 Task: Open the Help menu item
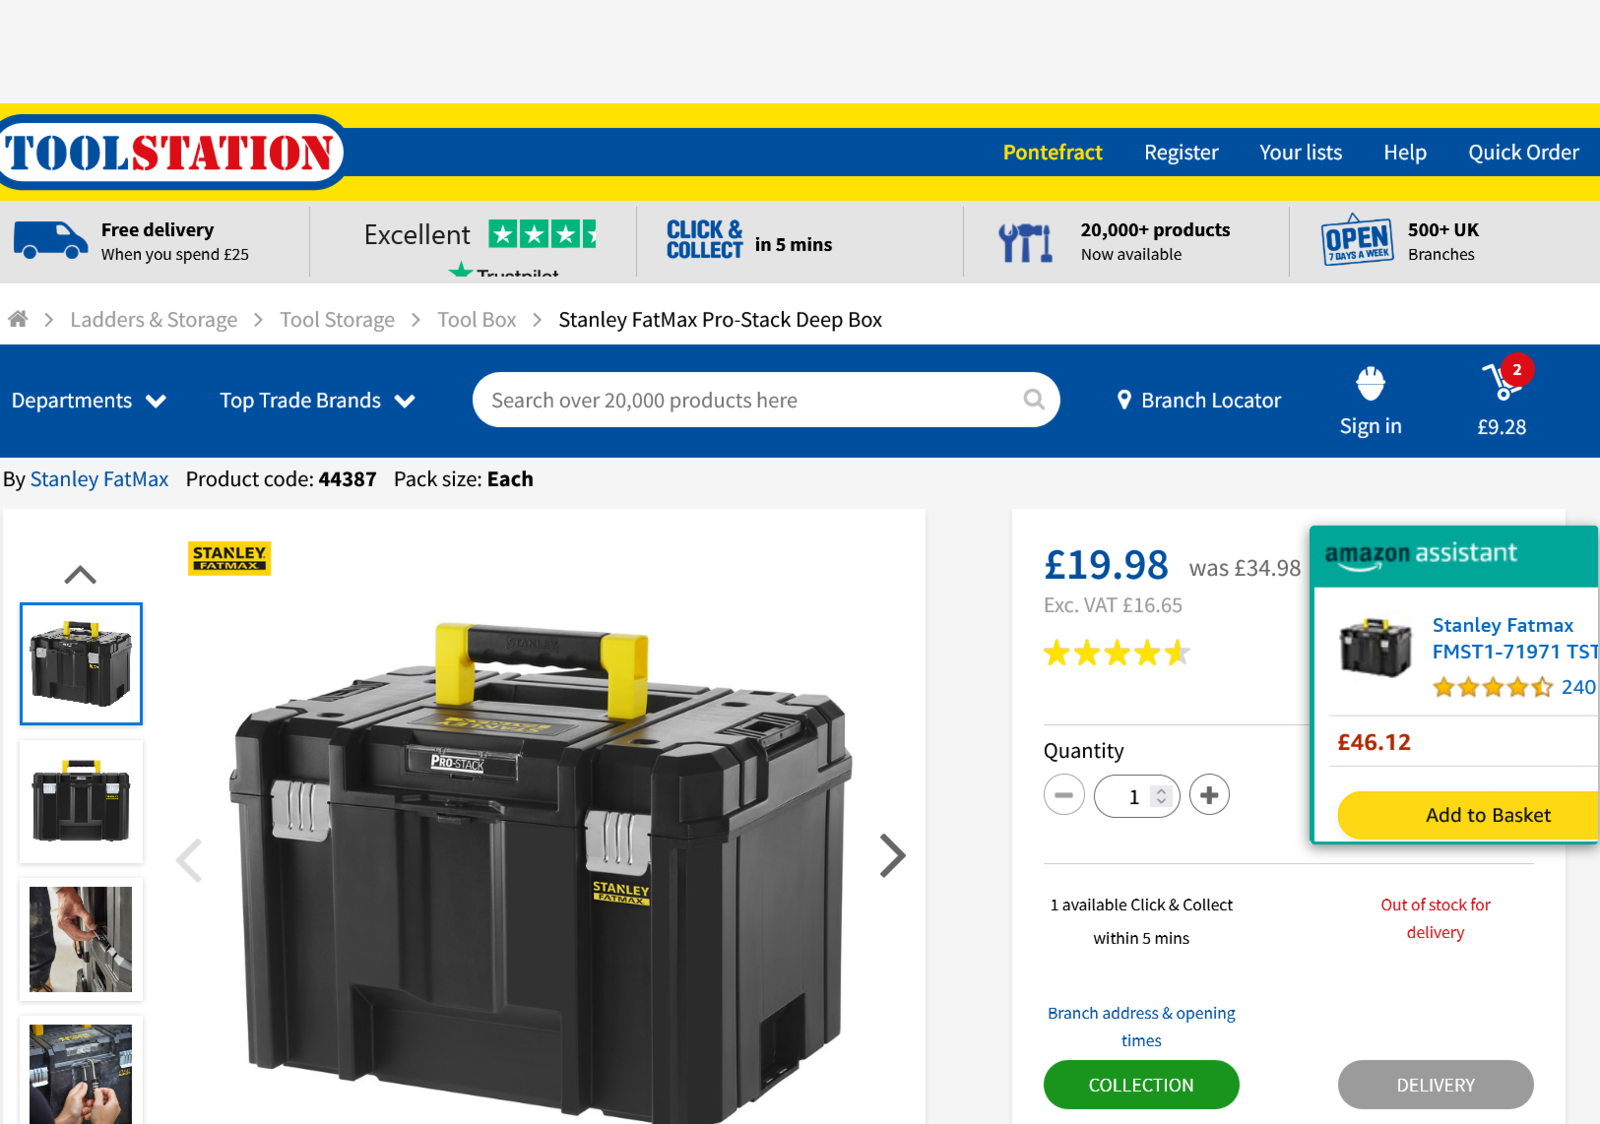[1405, 152]
